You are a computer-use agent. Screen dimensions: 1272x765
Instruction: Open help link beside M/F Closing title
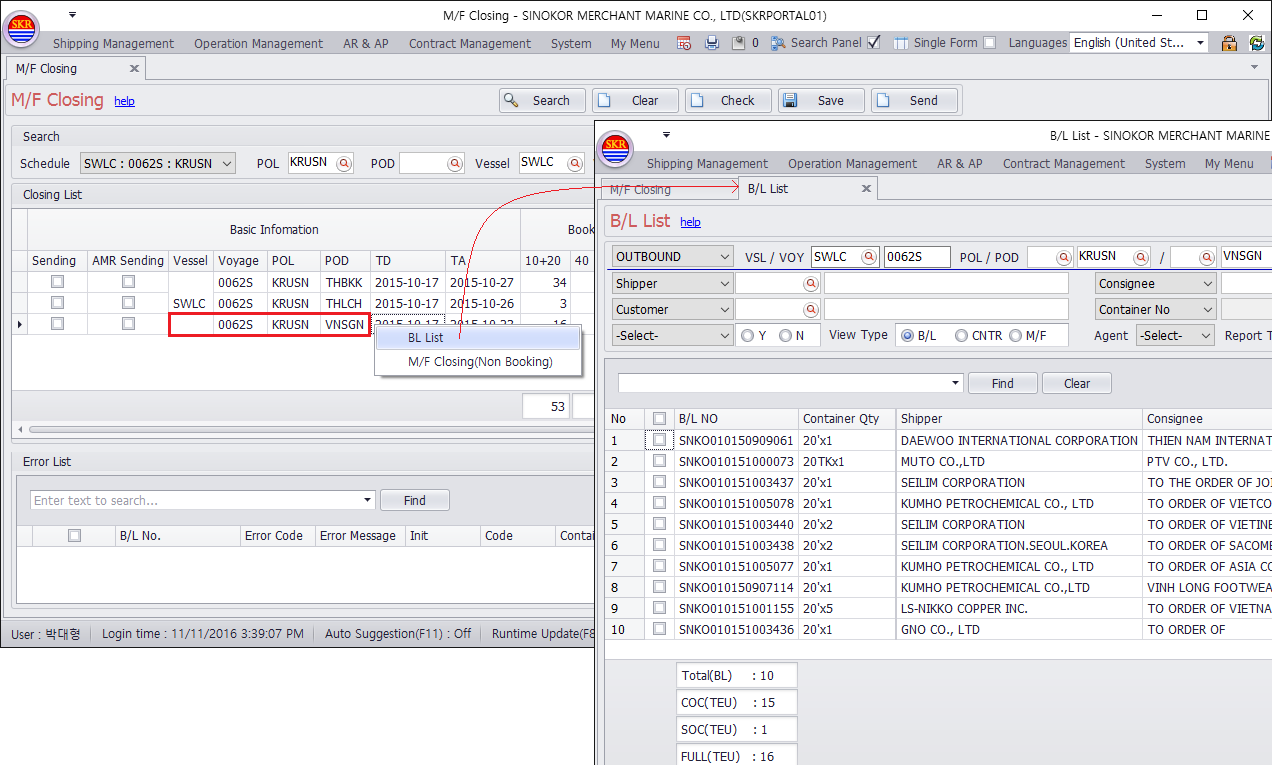click(124, 101)
